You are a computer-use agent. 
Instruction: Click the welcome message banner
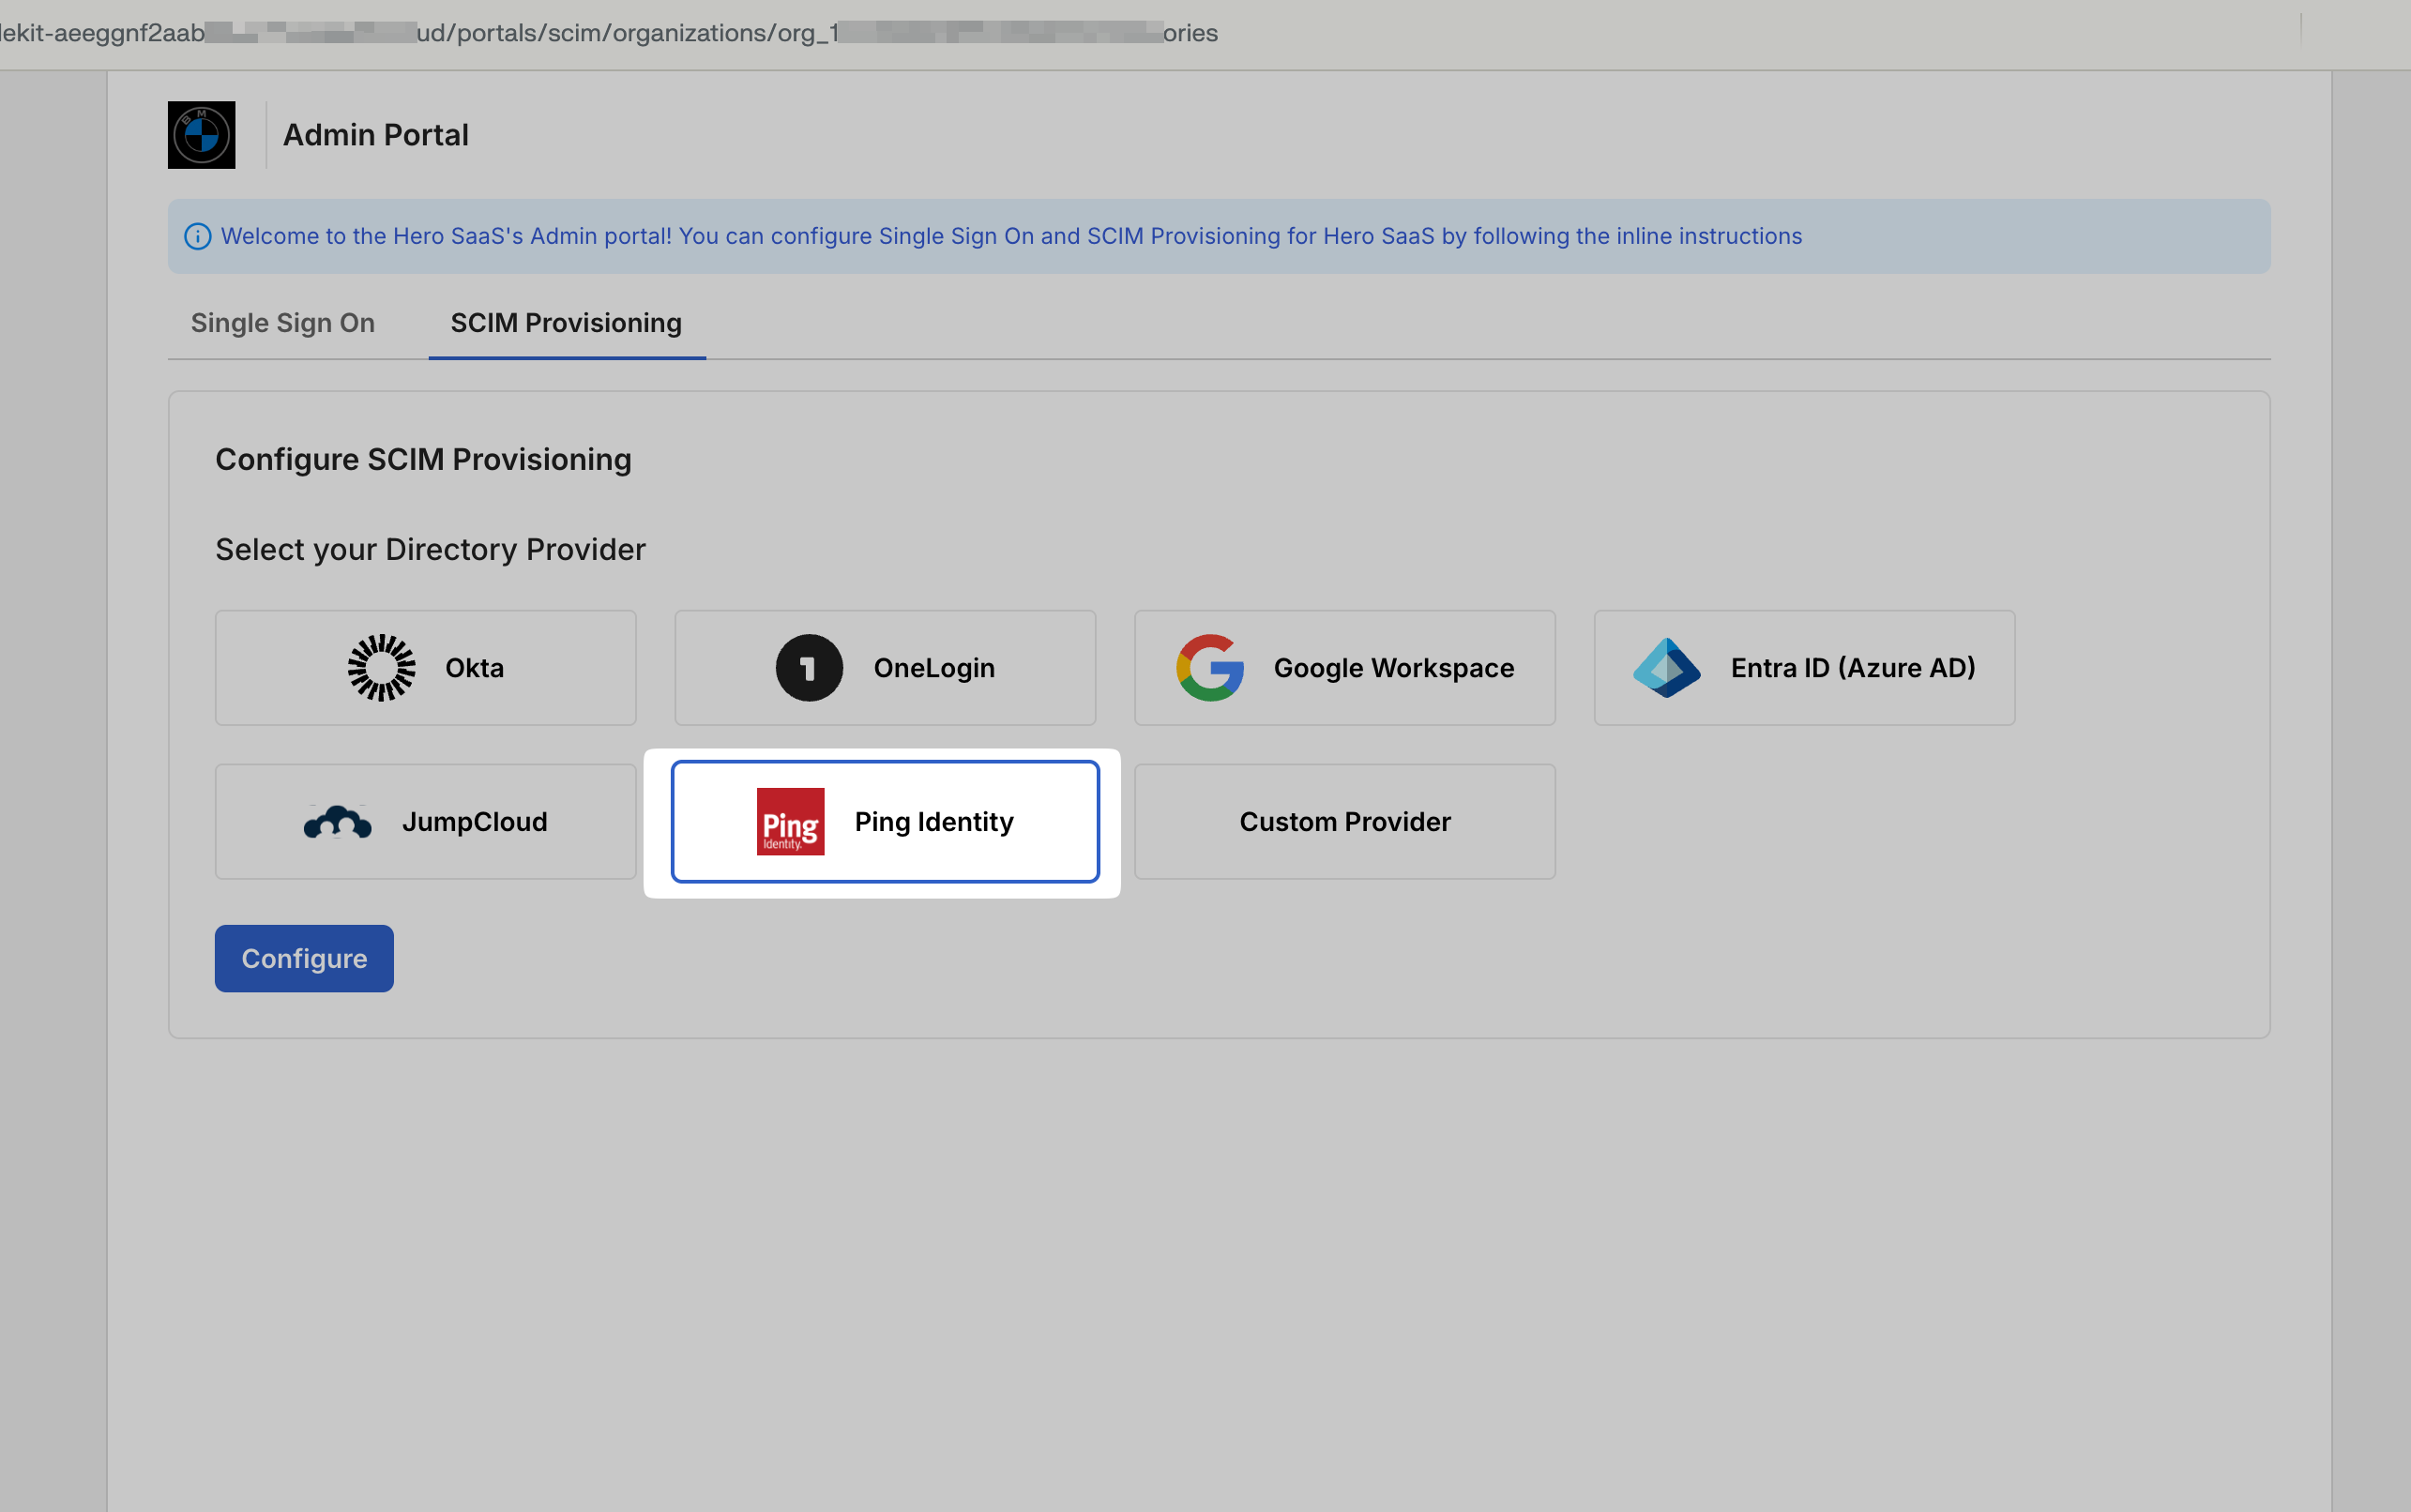coord(1010,236)
